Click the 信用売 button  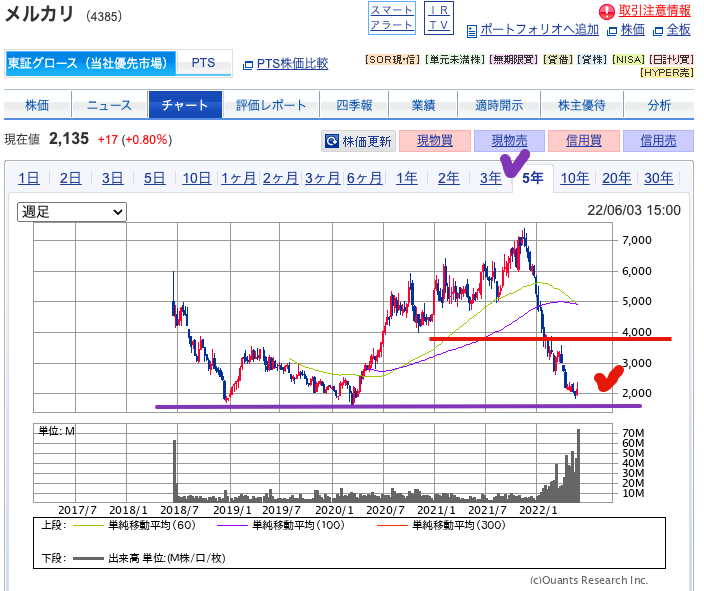[x=658, y=141]
